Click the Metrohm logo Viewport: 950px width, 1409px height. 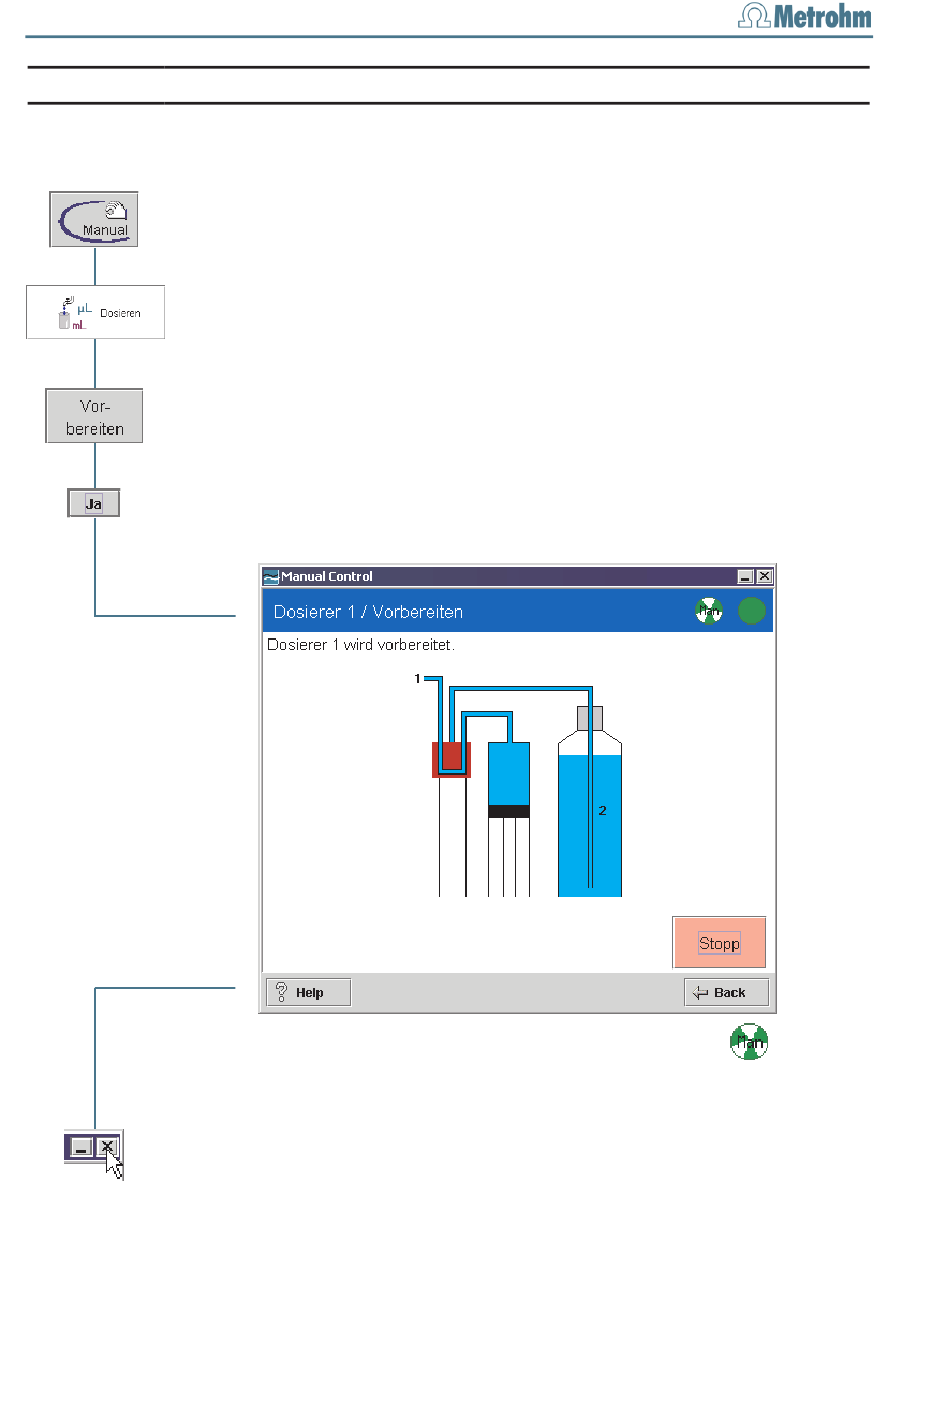click(805, 16)
